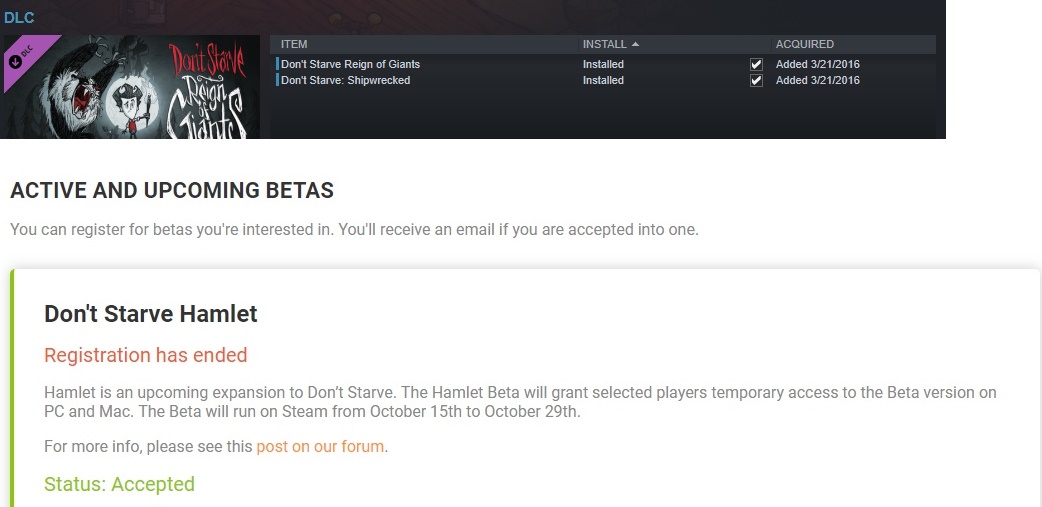Click the Reign of Giants DLC artwork thumbnail
The width and height of the screenshot is (1042, 507).
pyautogui.click(x=130, y=88)
